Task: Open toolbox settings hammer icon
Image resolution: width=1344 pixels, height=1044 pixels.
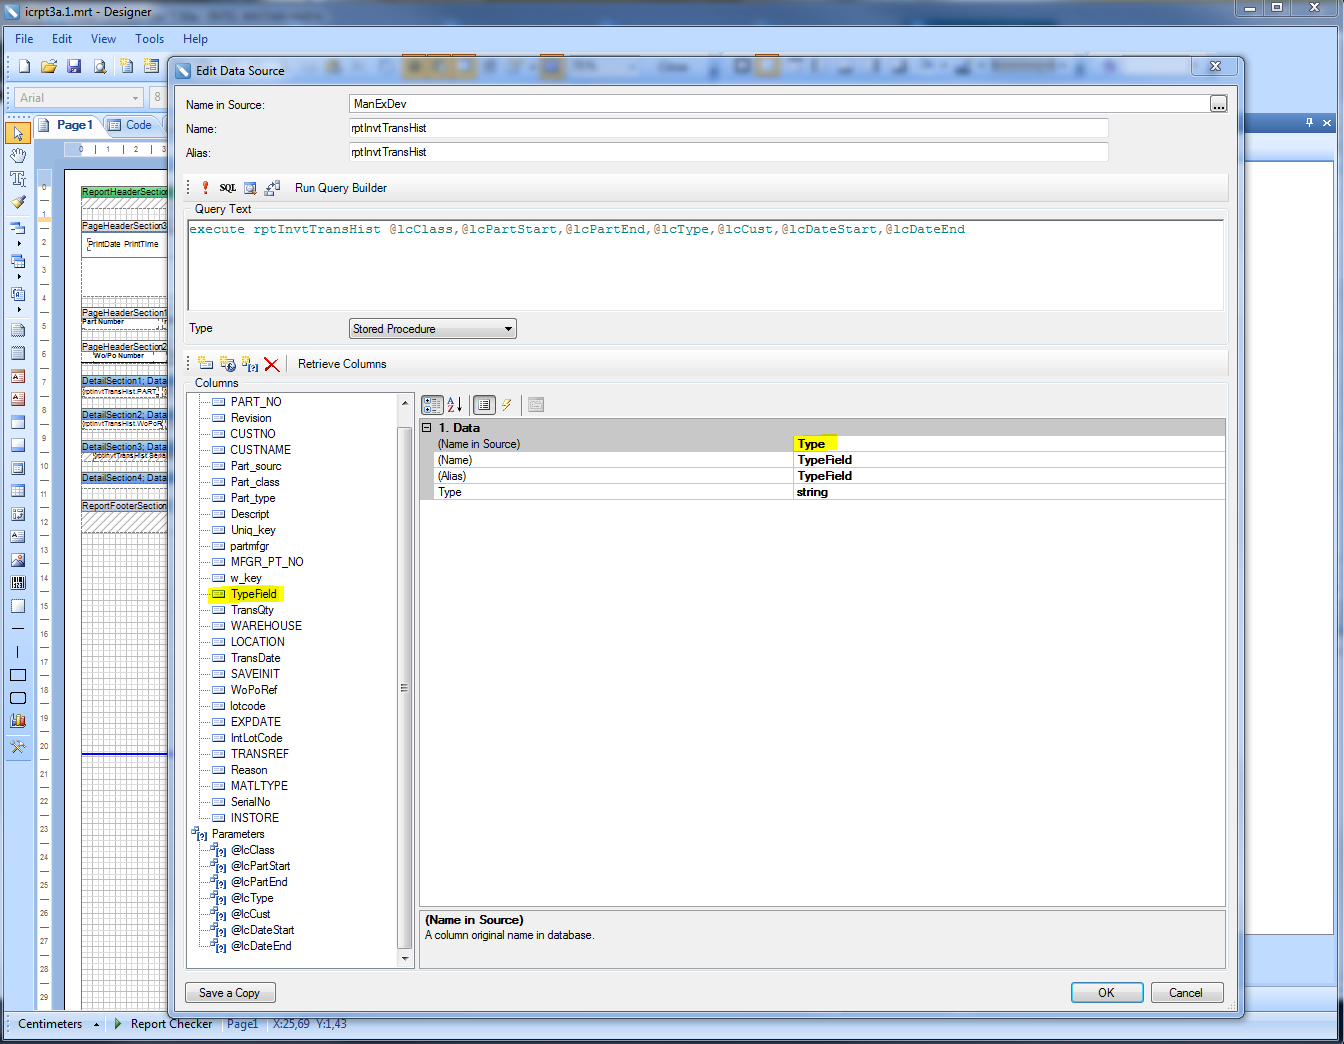Action: click(18, 747)
